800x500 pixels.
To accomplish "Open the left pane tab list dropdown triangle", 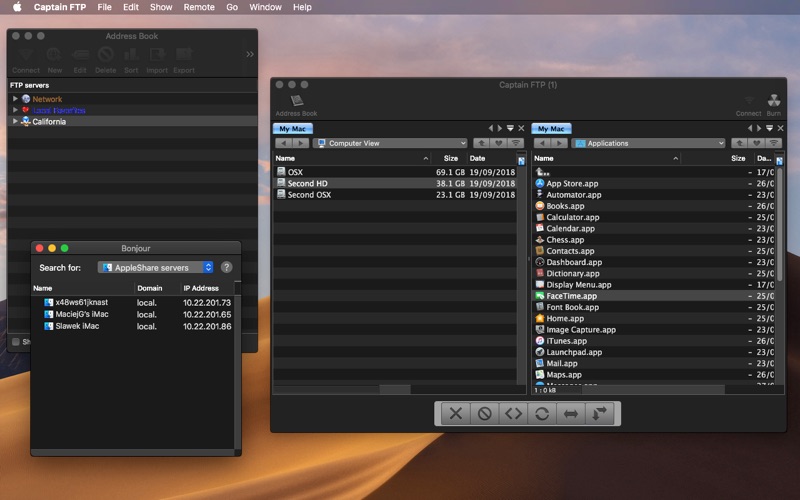I will [x=510, y=129].
